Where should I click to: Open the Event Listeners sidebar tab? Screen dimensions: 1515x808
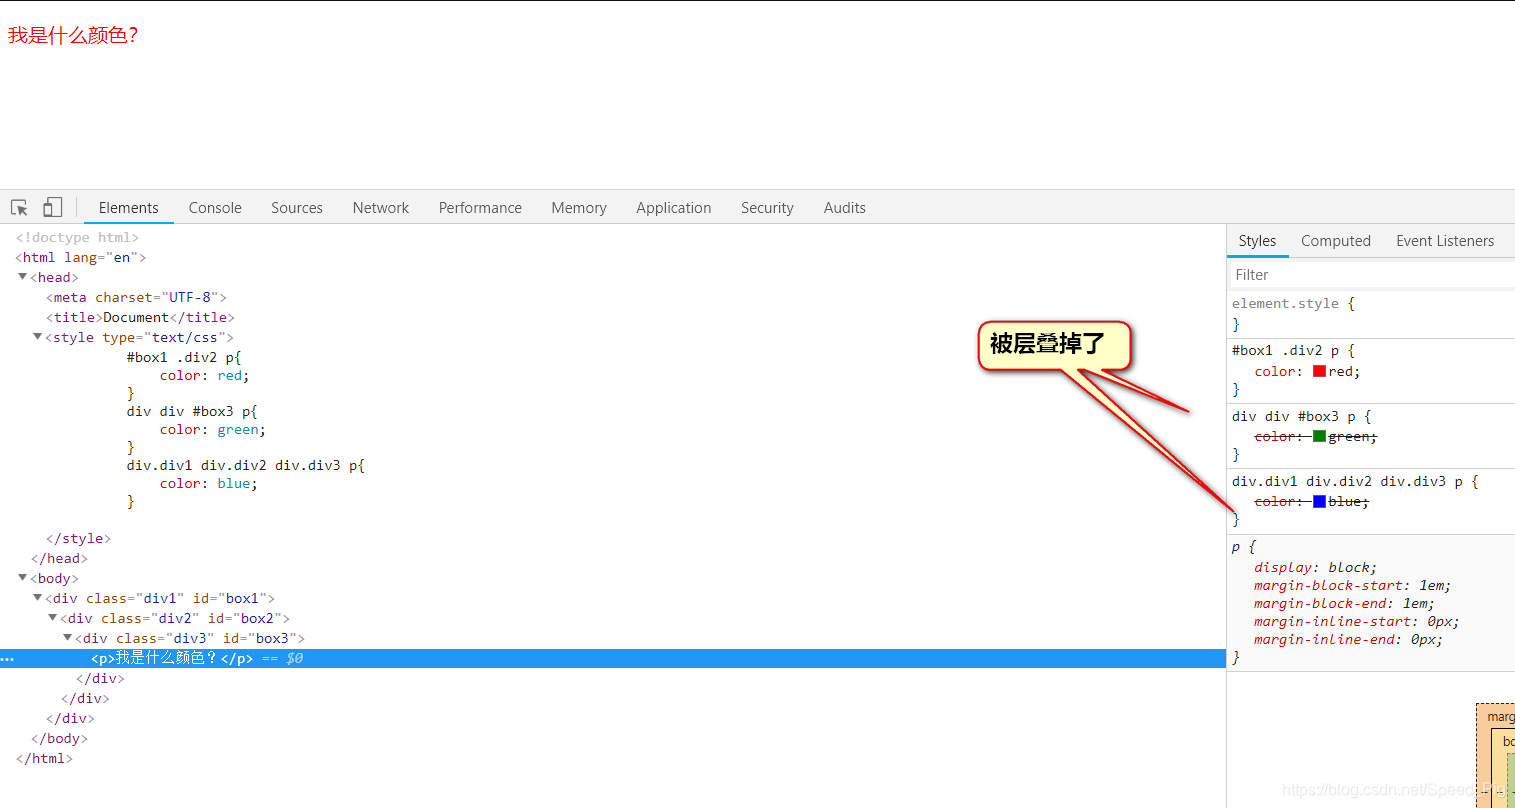pyautogui.click(x=1445, y=241)
